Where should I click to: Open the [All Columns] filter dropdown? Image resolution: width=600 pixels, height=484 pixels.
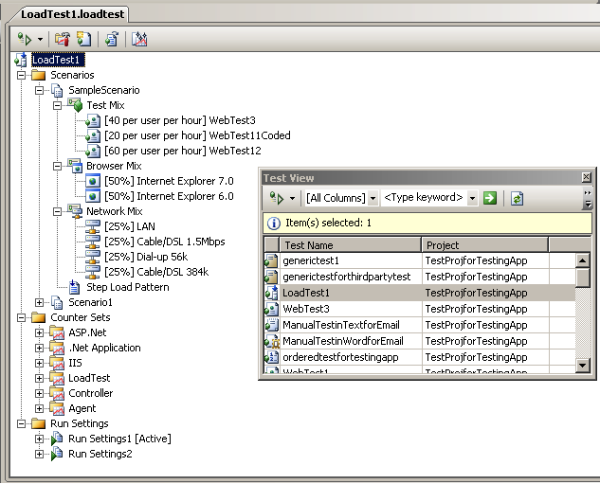coord(373,198)
